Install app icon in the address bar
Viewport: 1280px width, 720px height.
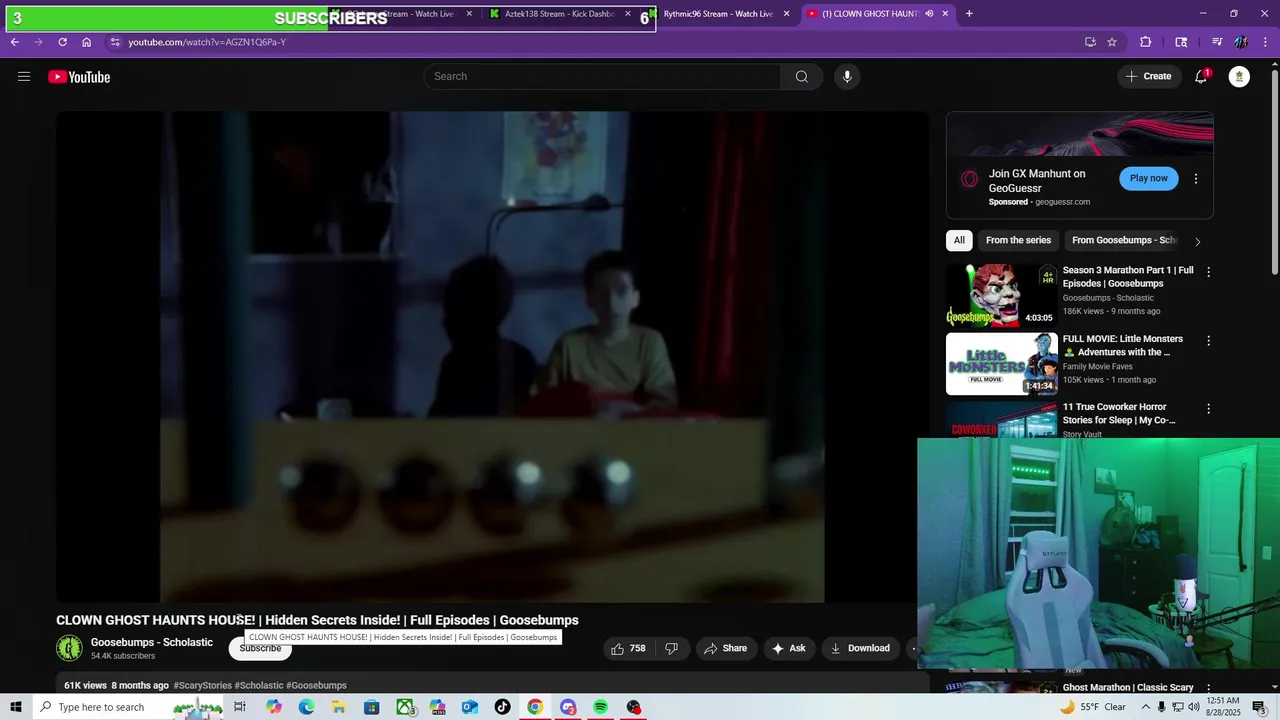point(1090,42)
